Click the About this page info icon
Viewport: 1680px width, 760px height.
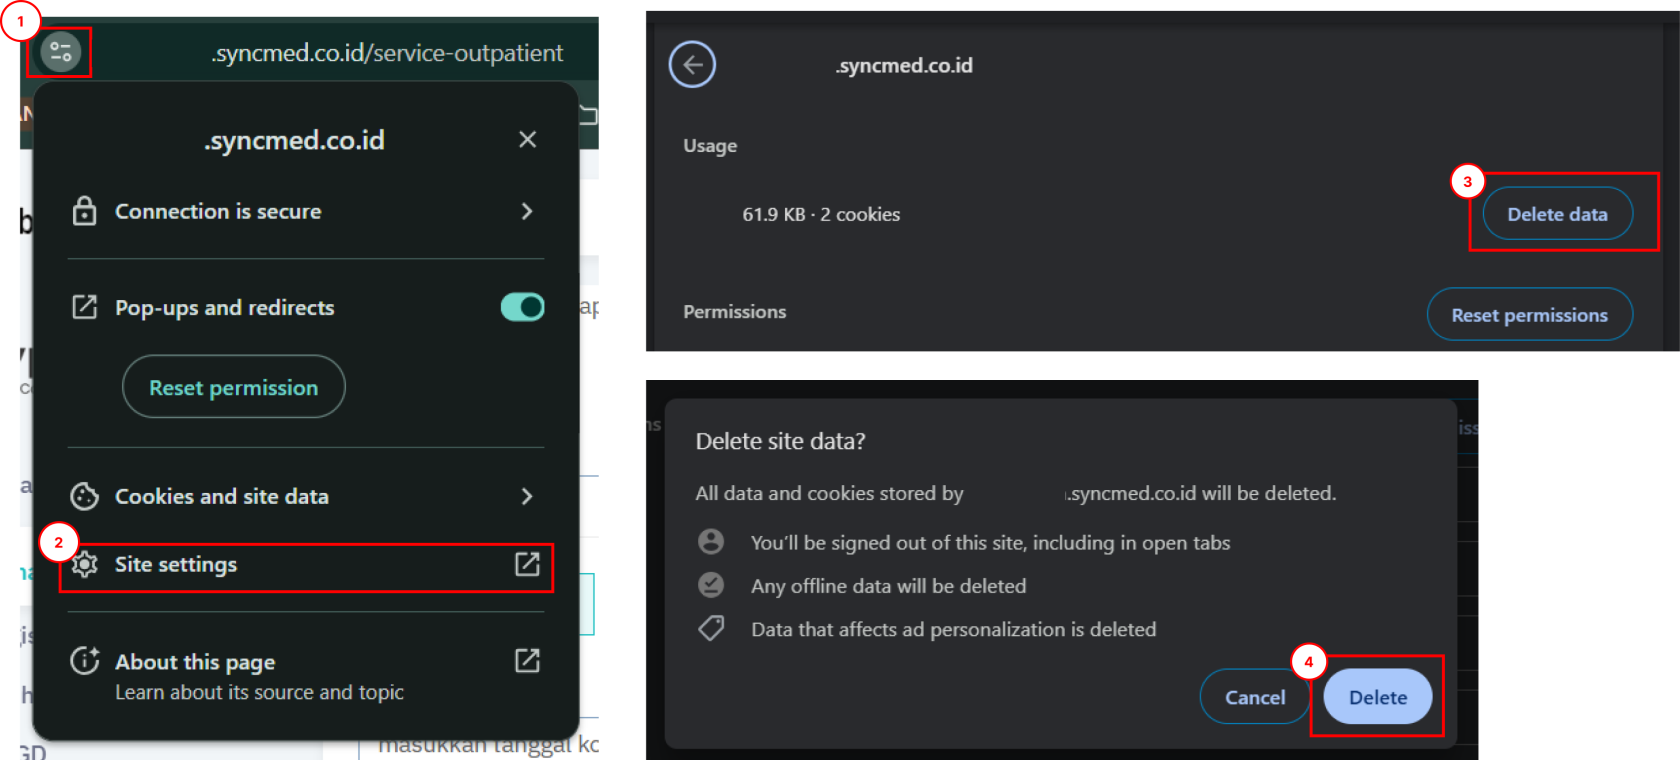[x=85, y=661]
